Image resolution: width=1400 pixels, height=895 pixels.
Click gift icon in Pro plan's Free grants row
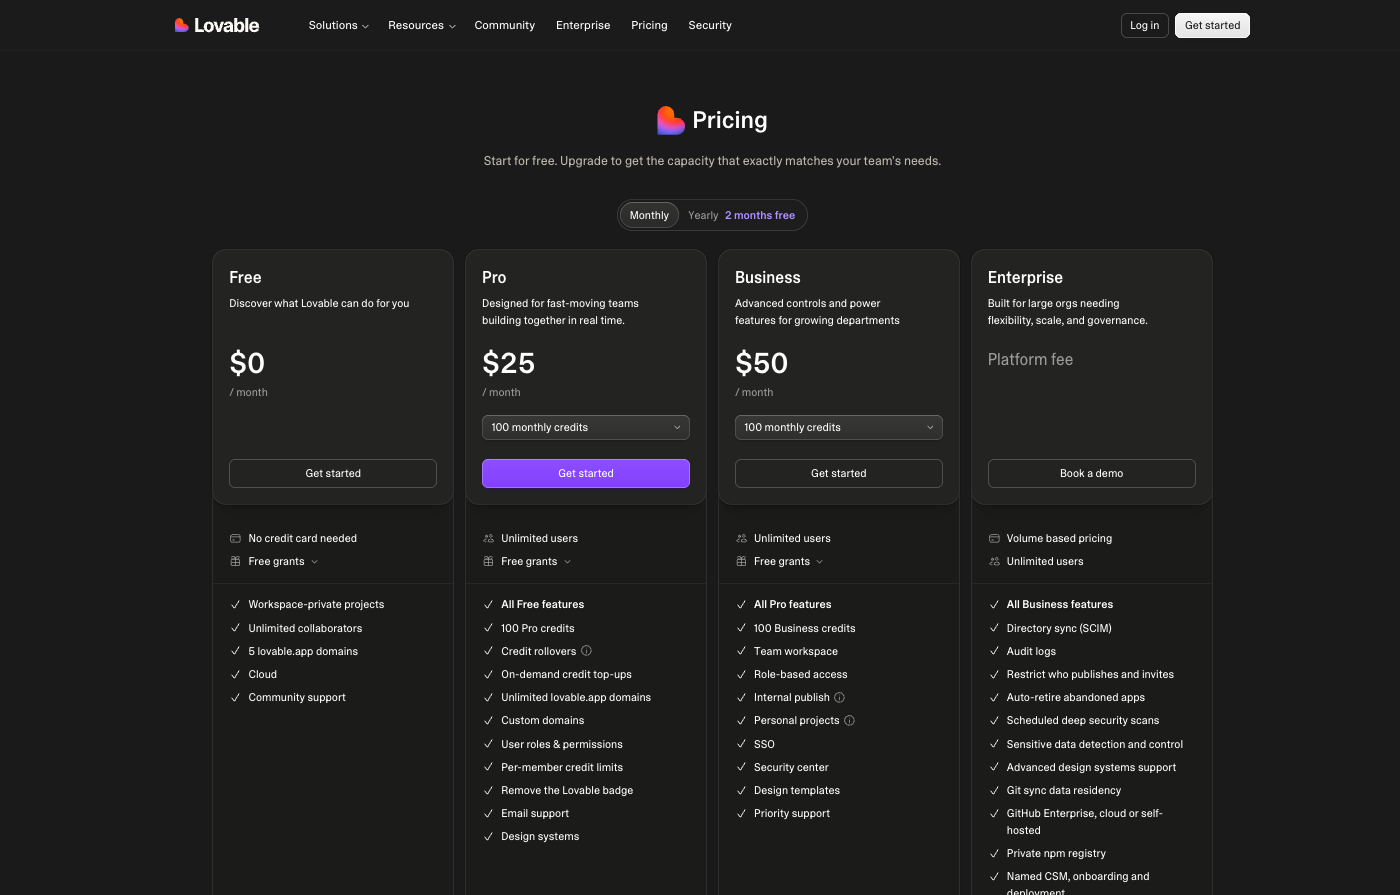tap(489, 562)
